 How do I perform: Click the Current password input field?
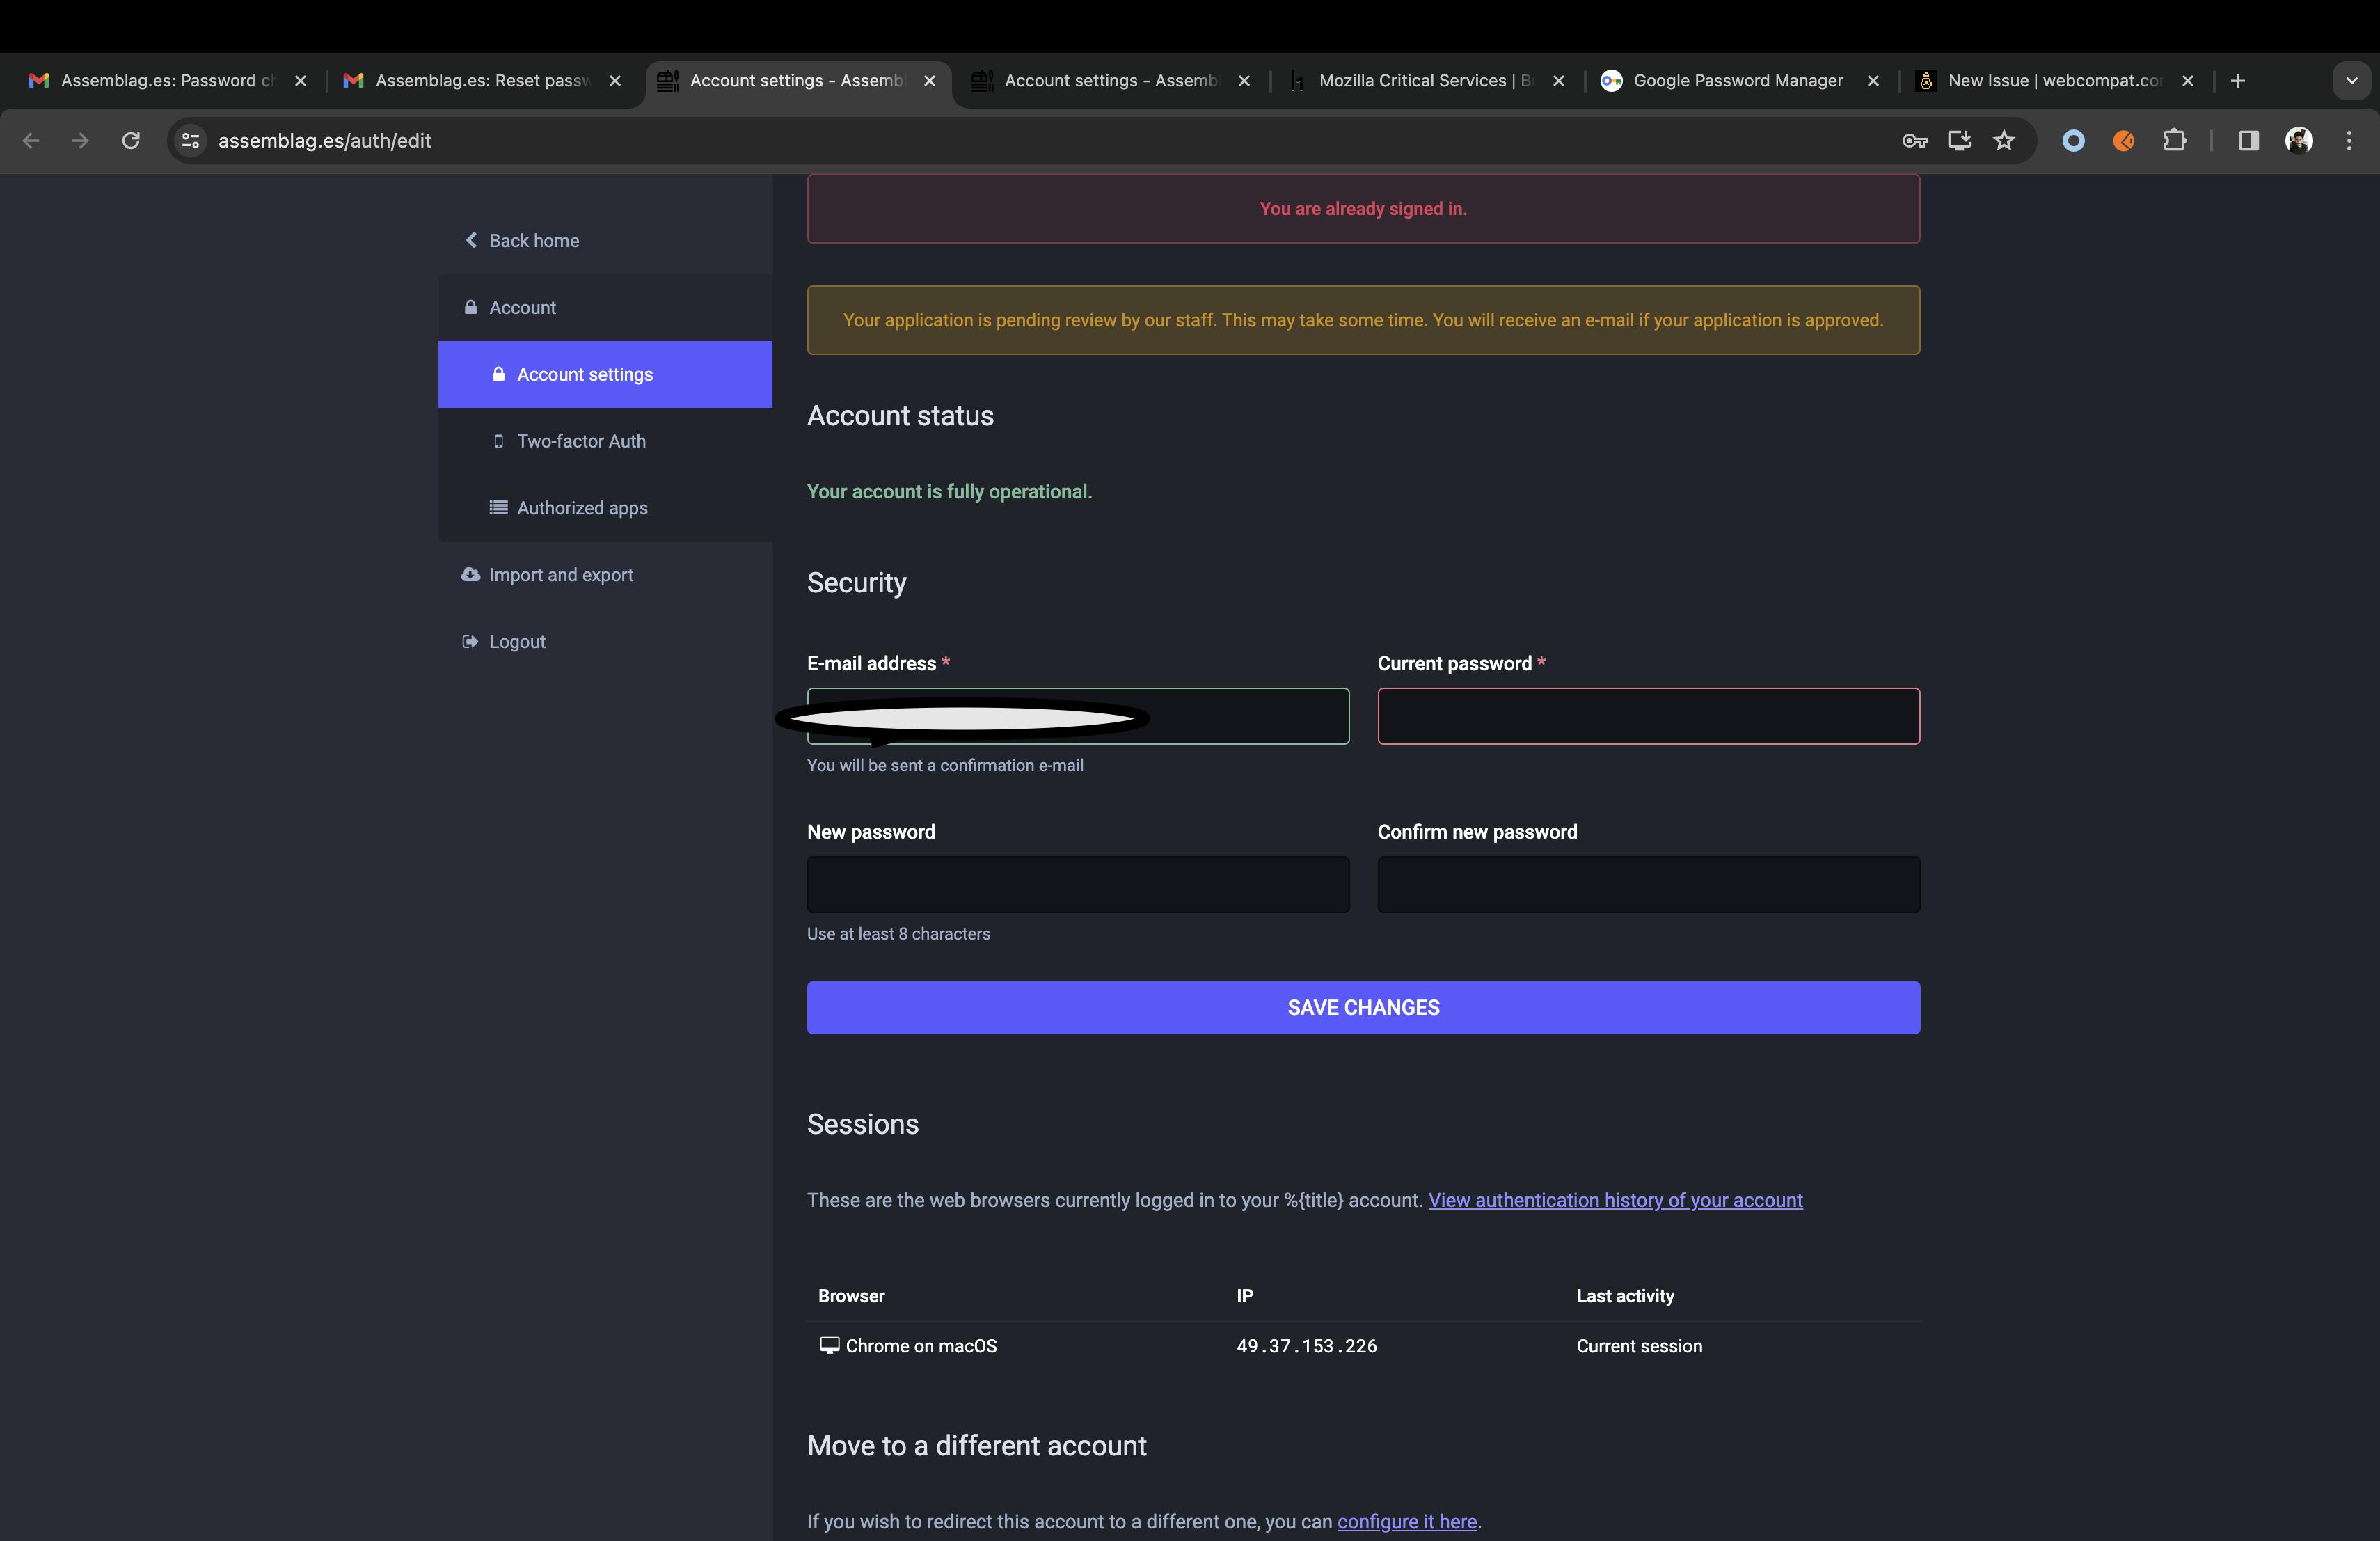click(x=1647, y=716)
